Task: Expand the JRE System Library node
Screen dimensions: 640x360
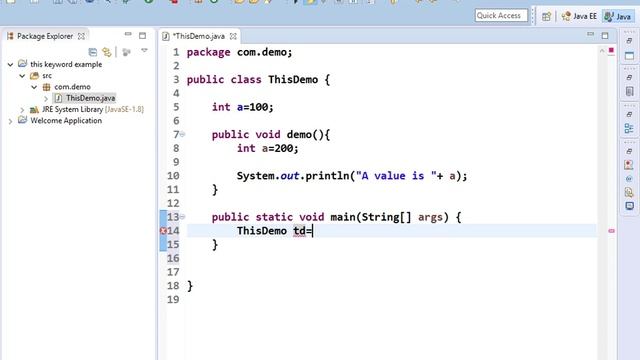Action: 22,110
